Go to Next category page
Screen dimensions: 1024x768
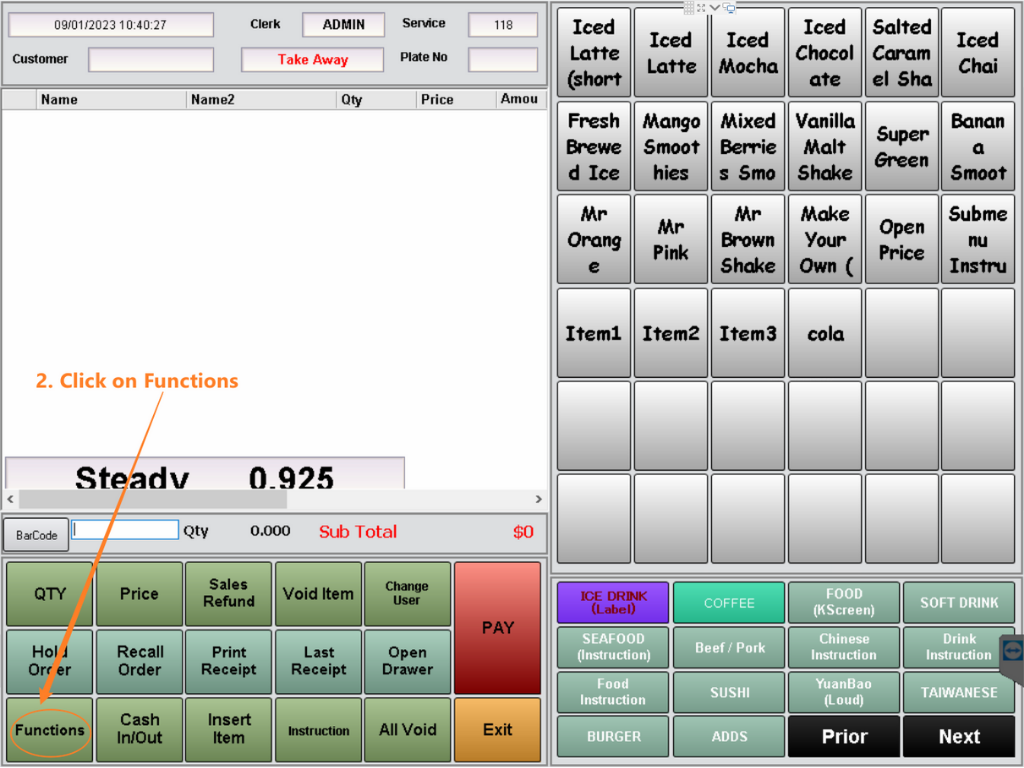[x=959, y=737]
